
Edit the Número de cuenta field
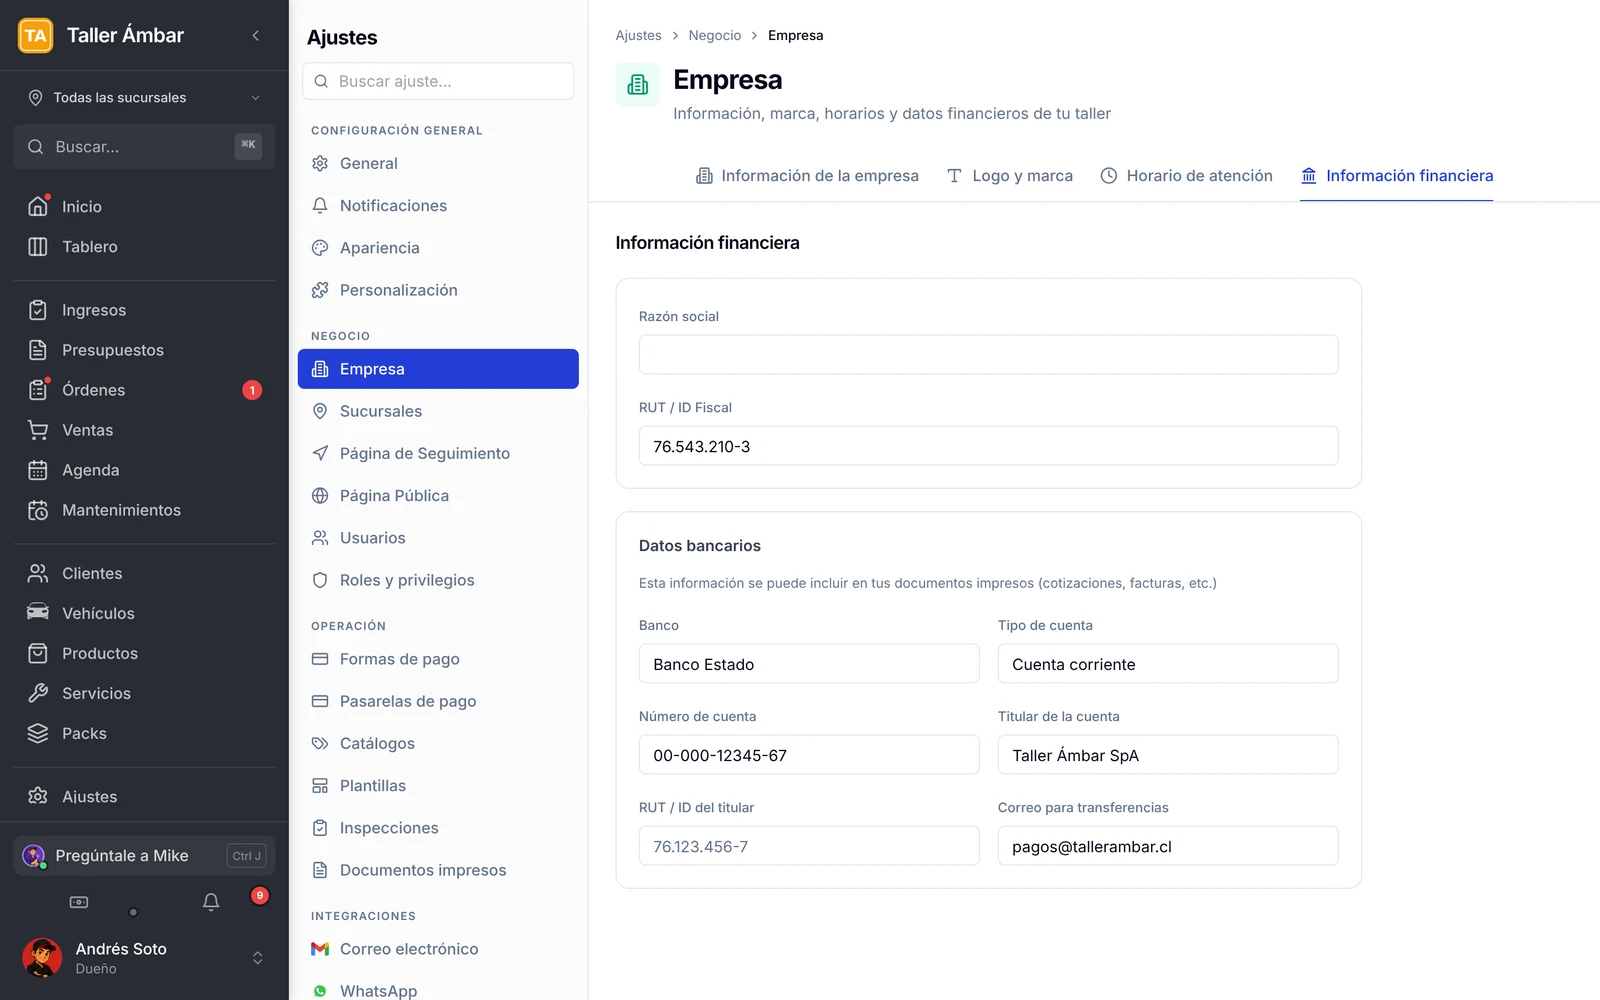809,755
